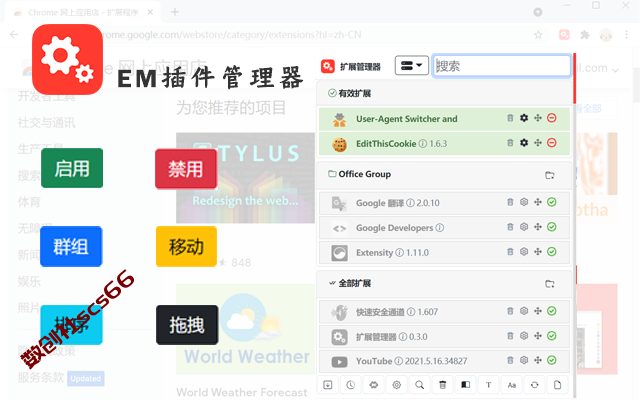Image resolution: width=640 pixels, height=400 pixels.
Task: Open the gear settings icon in bottom toolbar
Action: coord(397,384)
